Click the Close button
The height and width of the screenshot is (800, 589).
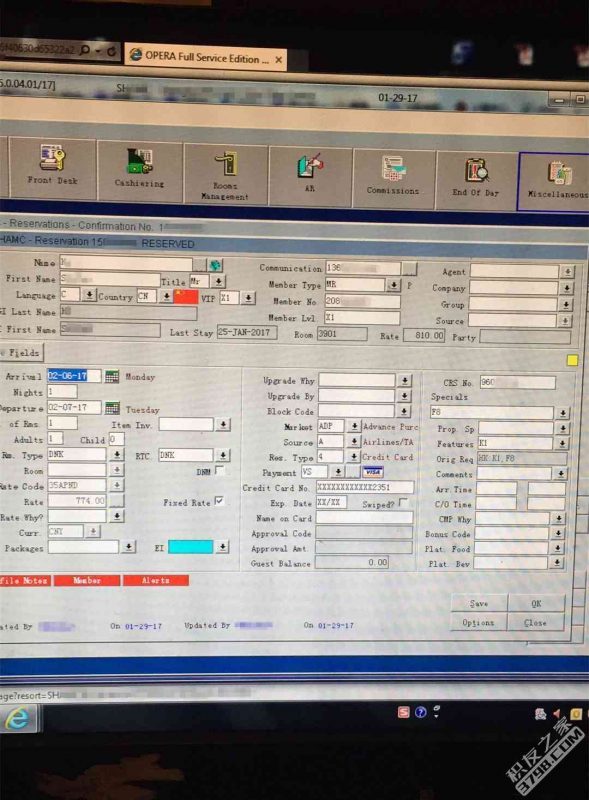tap(535, 623)
